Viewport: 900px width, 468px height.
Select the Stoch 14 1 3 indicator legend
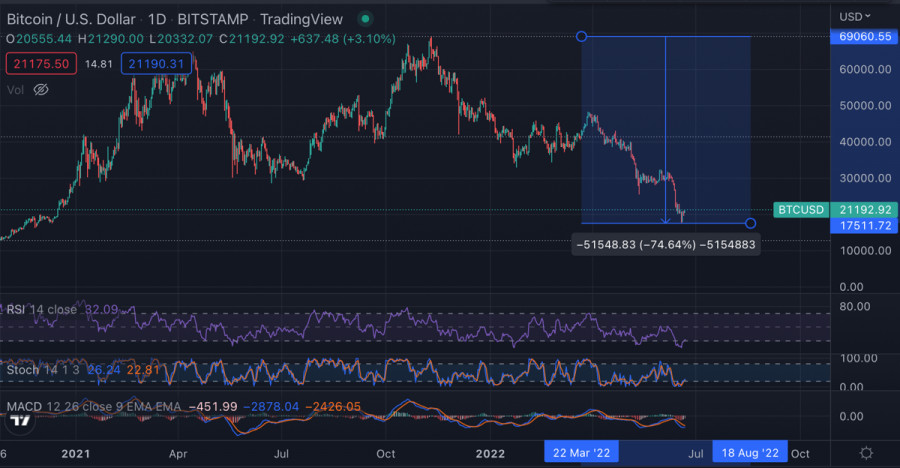tap(43, 370)
